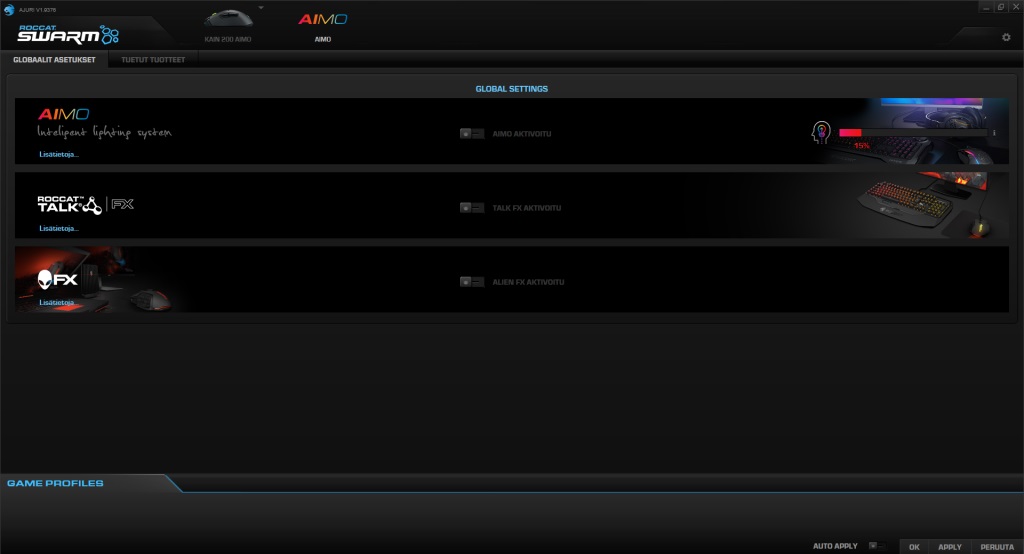Image resolution: width=1024 pixels, height=554 pixels.
Task: Click the Intelligent lighting system tagline
Action: [x=104, y=133]
